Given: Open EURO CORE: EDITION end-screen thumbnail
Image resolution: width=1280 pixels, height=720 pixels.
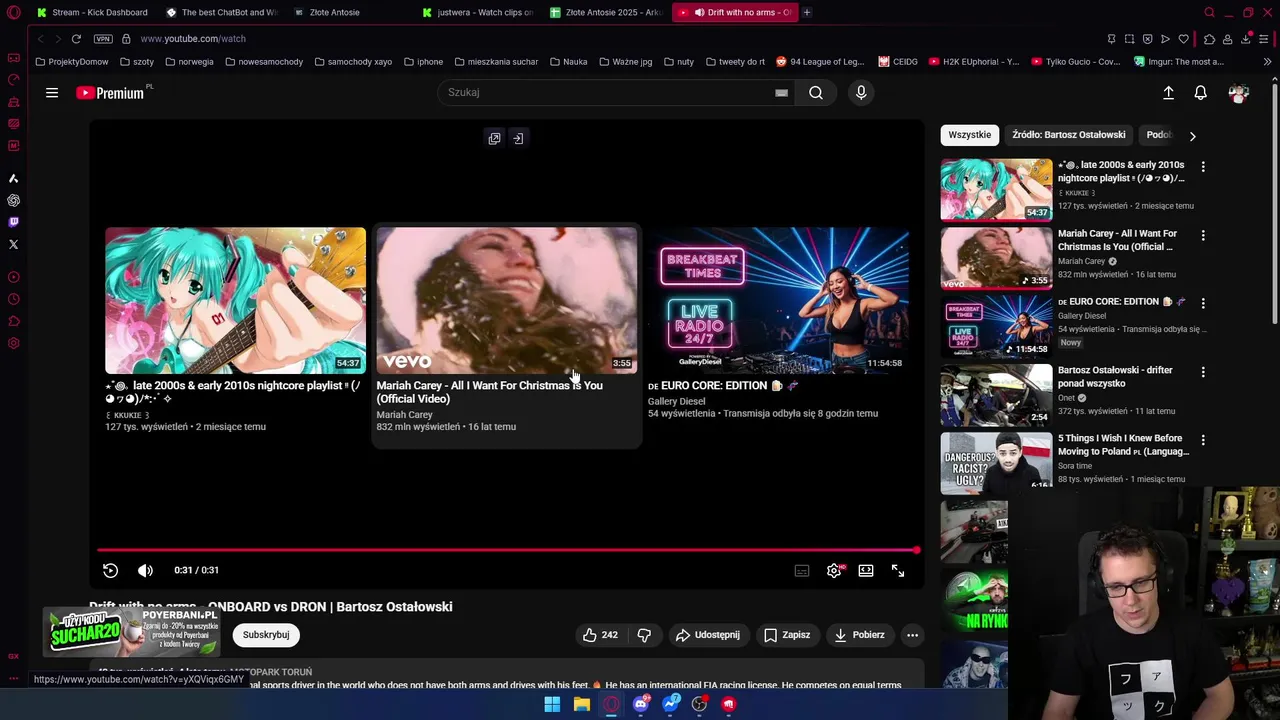Looking at the screenshot, I should pos(778,300).
